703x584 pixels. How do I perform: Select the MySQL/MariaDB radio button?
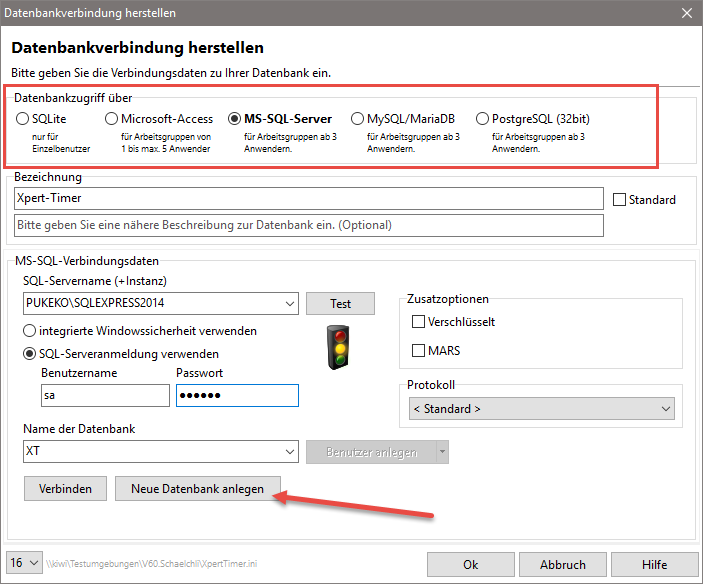357,119
